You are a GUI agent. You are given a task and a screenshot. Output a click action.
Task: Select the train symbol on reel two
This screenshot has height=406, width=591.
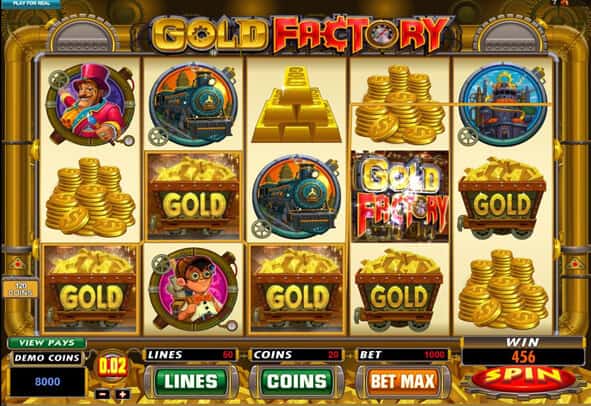193,104
